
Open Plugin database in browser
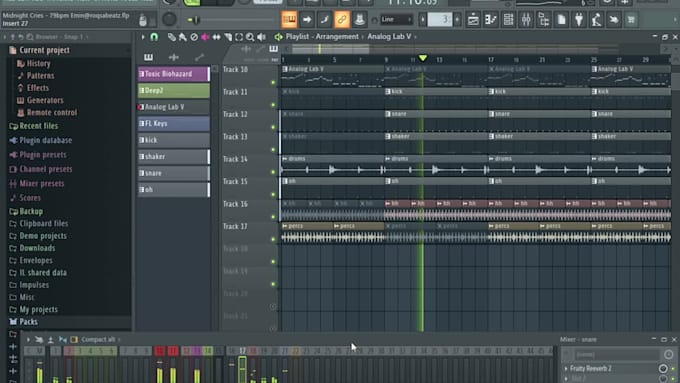click(46, 141)
